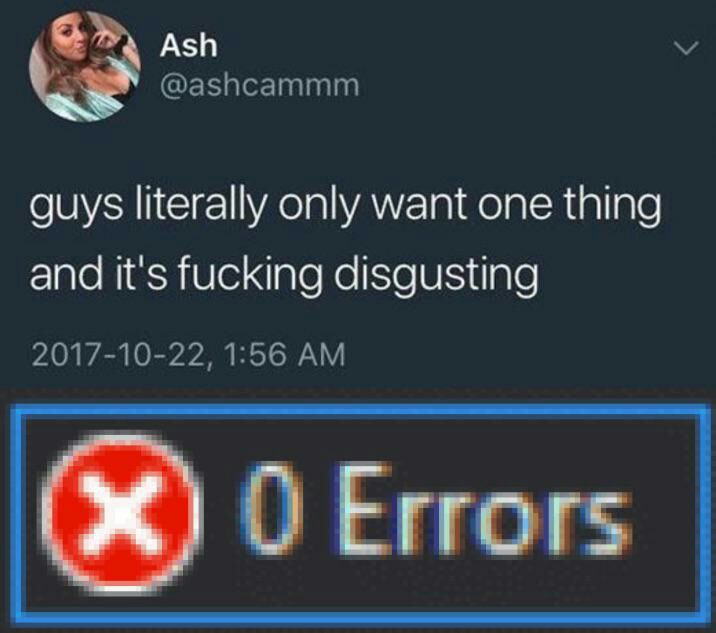Open the tweet timestamp 2017-10-22
716x633 pixels.
(x=188, y=355)
